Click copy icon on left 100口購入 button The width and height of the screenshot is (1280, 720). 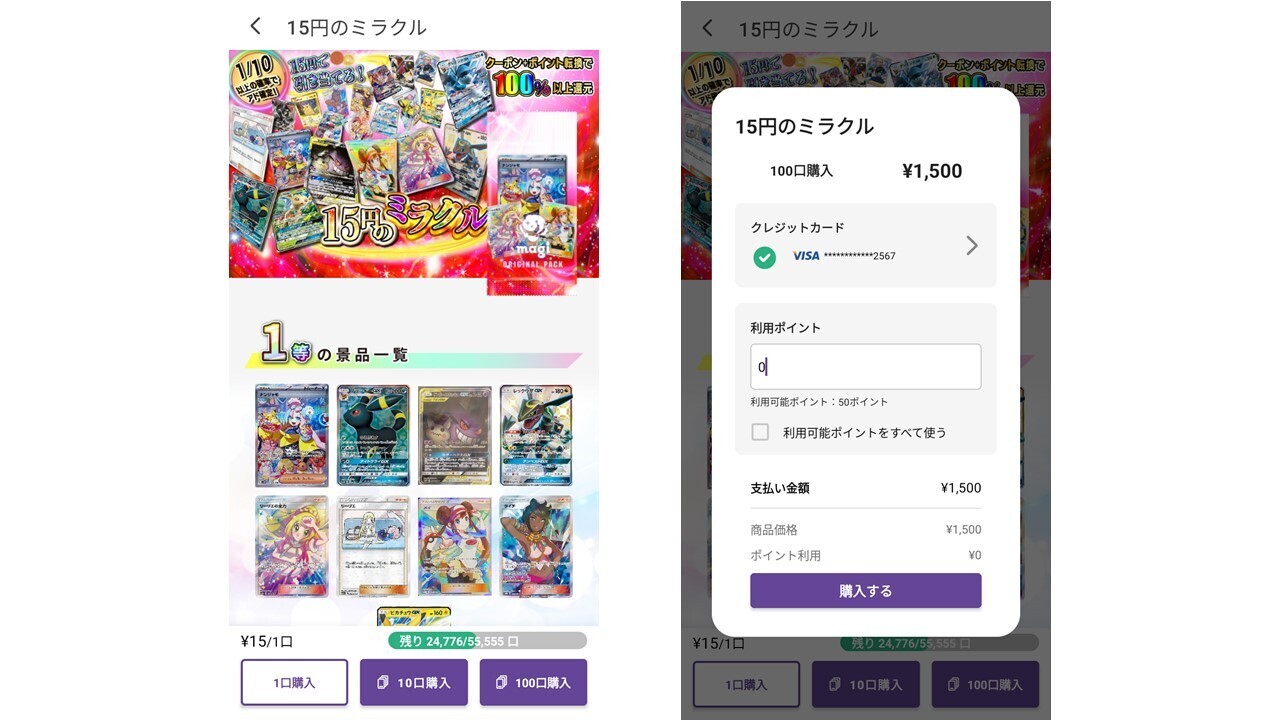[502, 683]
